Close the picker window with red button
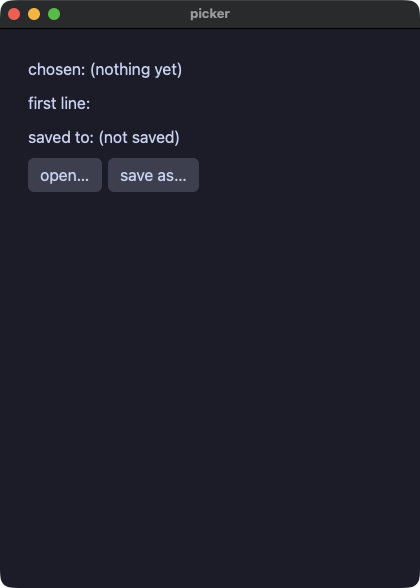420x588 pixels. point(14,14)
